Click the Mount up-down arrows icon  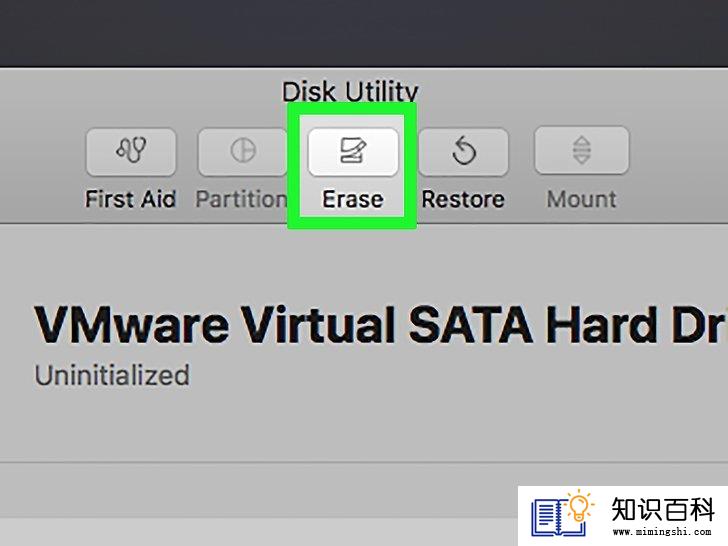pos(582,151)
